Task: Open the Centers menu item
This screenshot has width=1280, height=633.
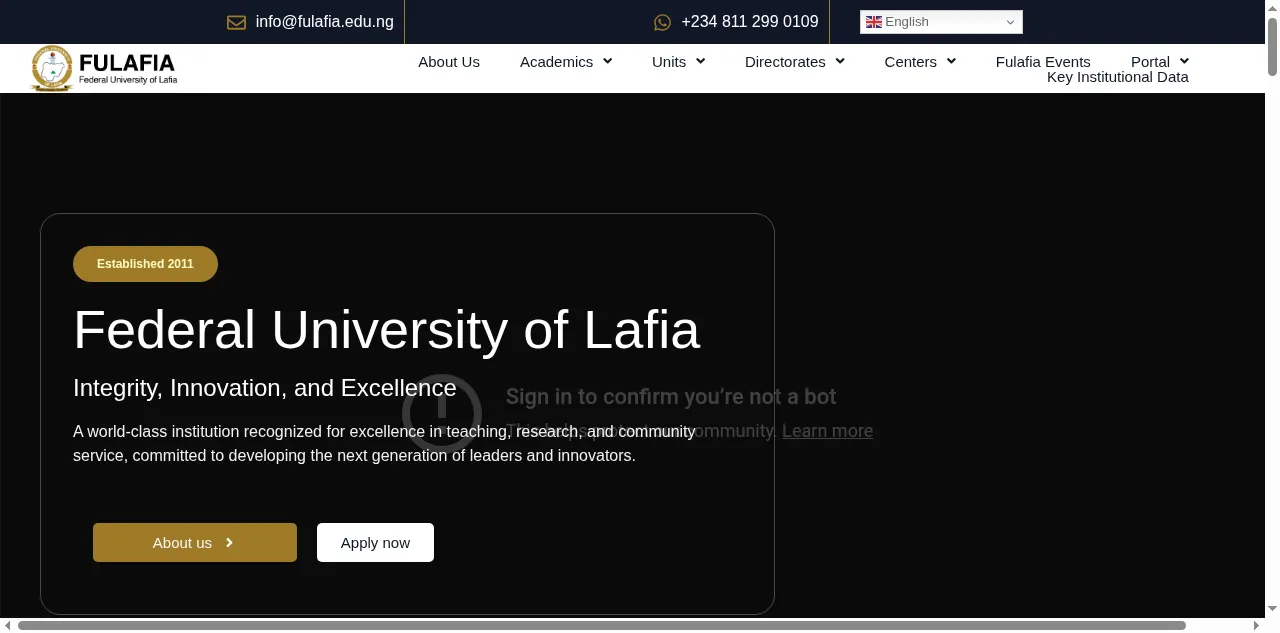Action: click(910, 62)
